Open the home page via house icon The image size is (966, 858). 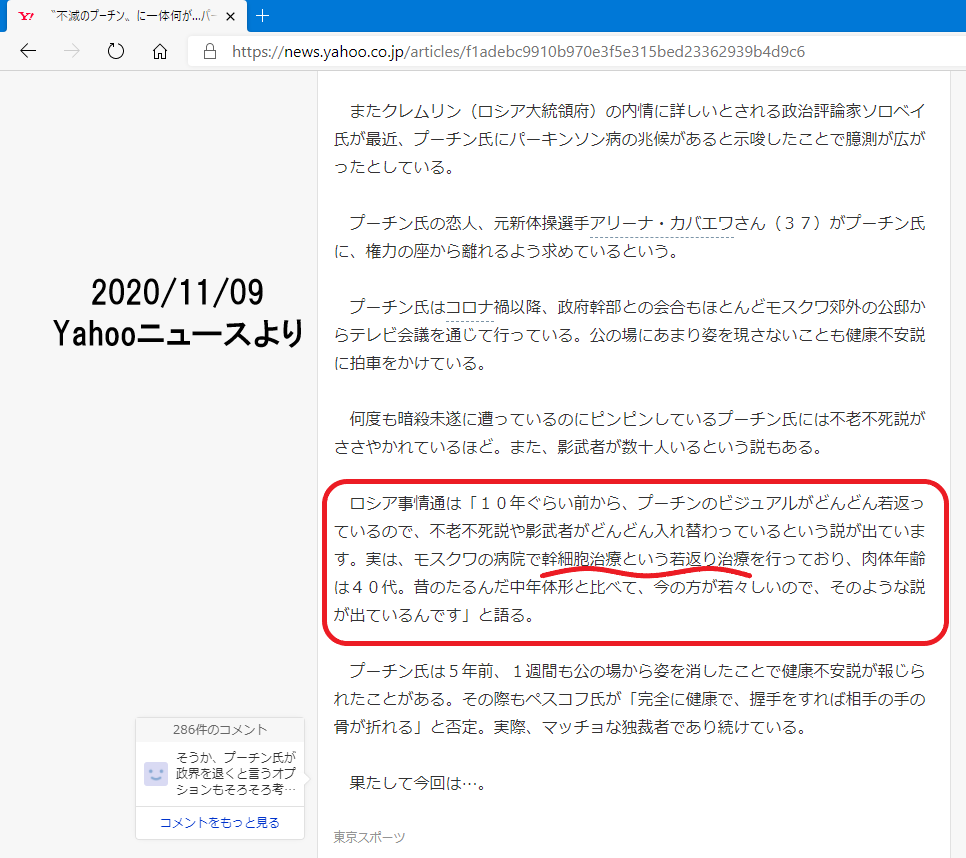point(160,51)
